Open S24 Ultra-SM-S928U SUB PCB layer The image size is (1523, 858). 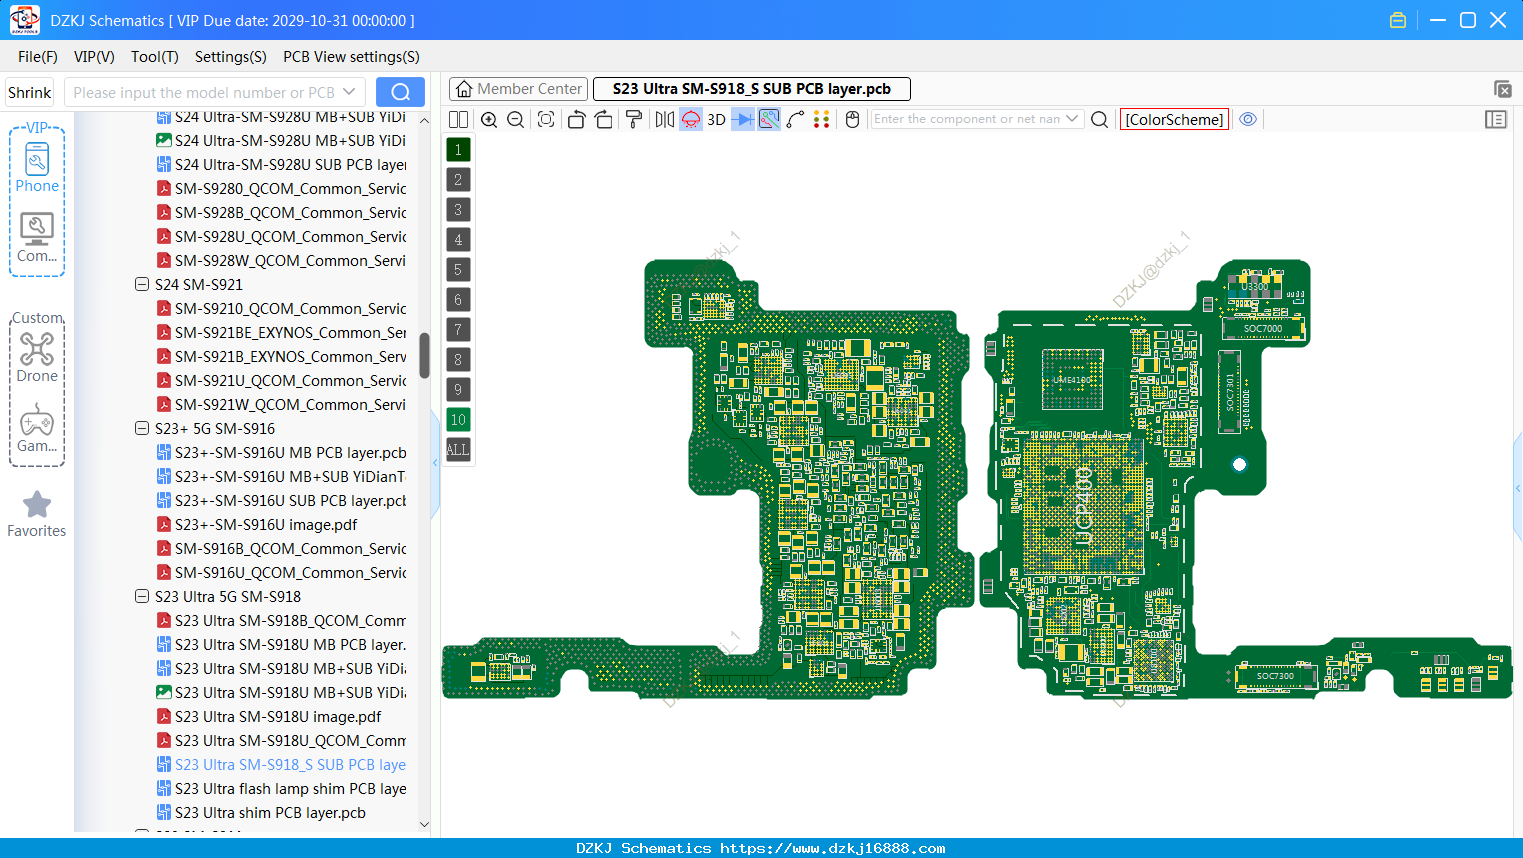[281, 164]
